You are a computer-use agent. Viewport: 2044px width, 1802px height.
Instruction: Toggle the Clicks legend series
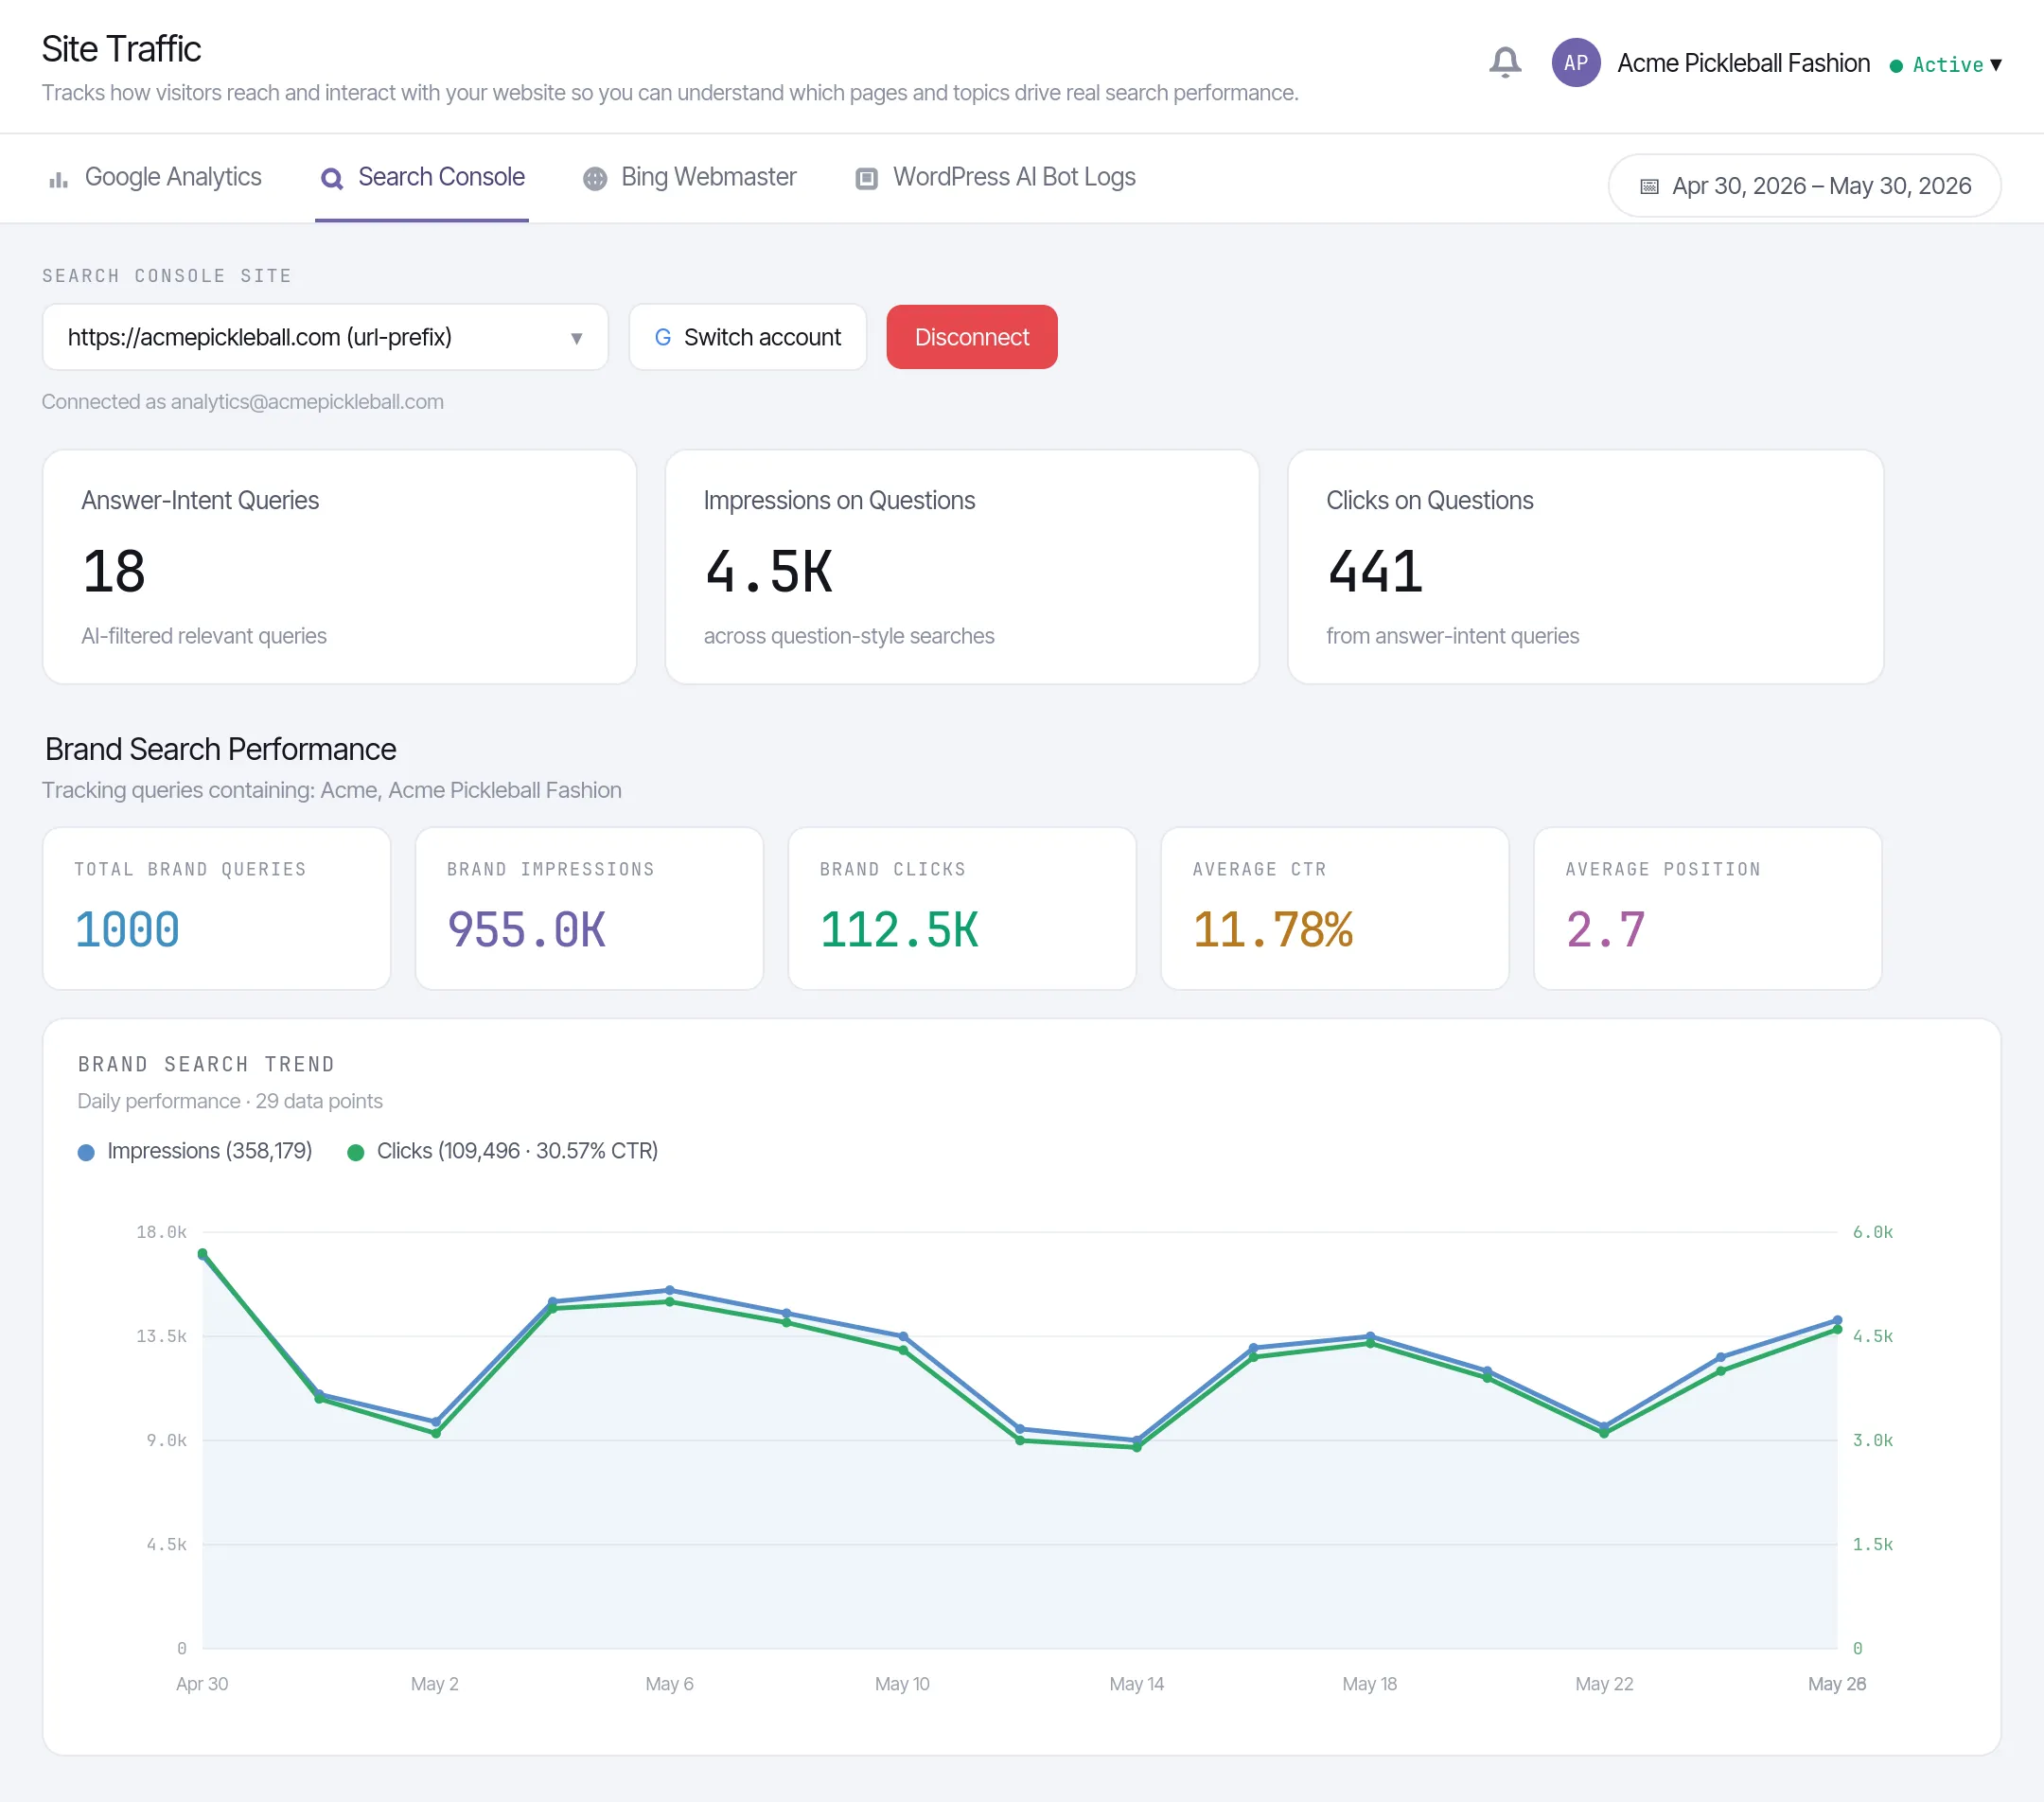point(502,1151)
